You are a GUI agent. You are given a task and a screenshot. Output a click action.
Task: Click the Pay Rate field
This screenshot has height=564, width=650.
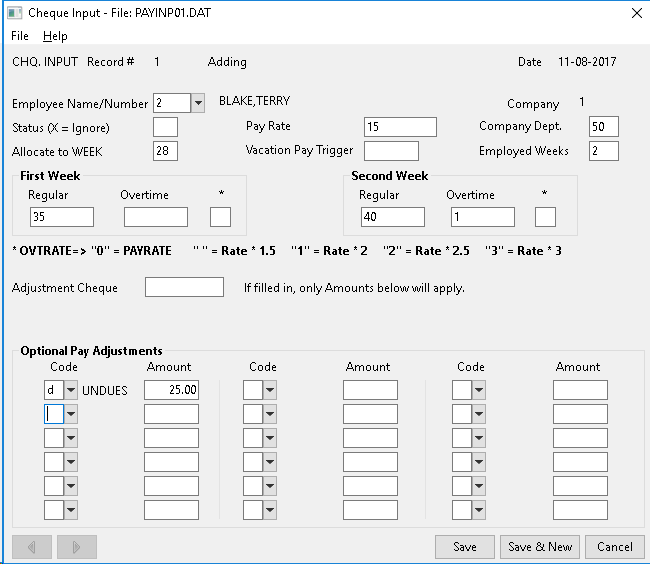click(400, 127)
